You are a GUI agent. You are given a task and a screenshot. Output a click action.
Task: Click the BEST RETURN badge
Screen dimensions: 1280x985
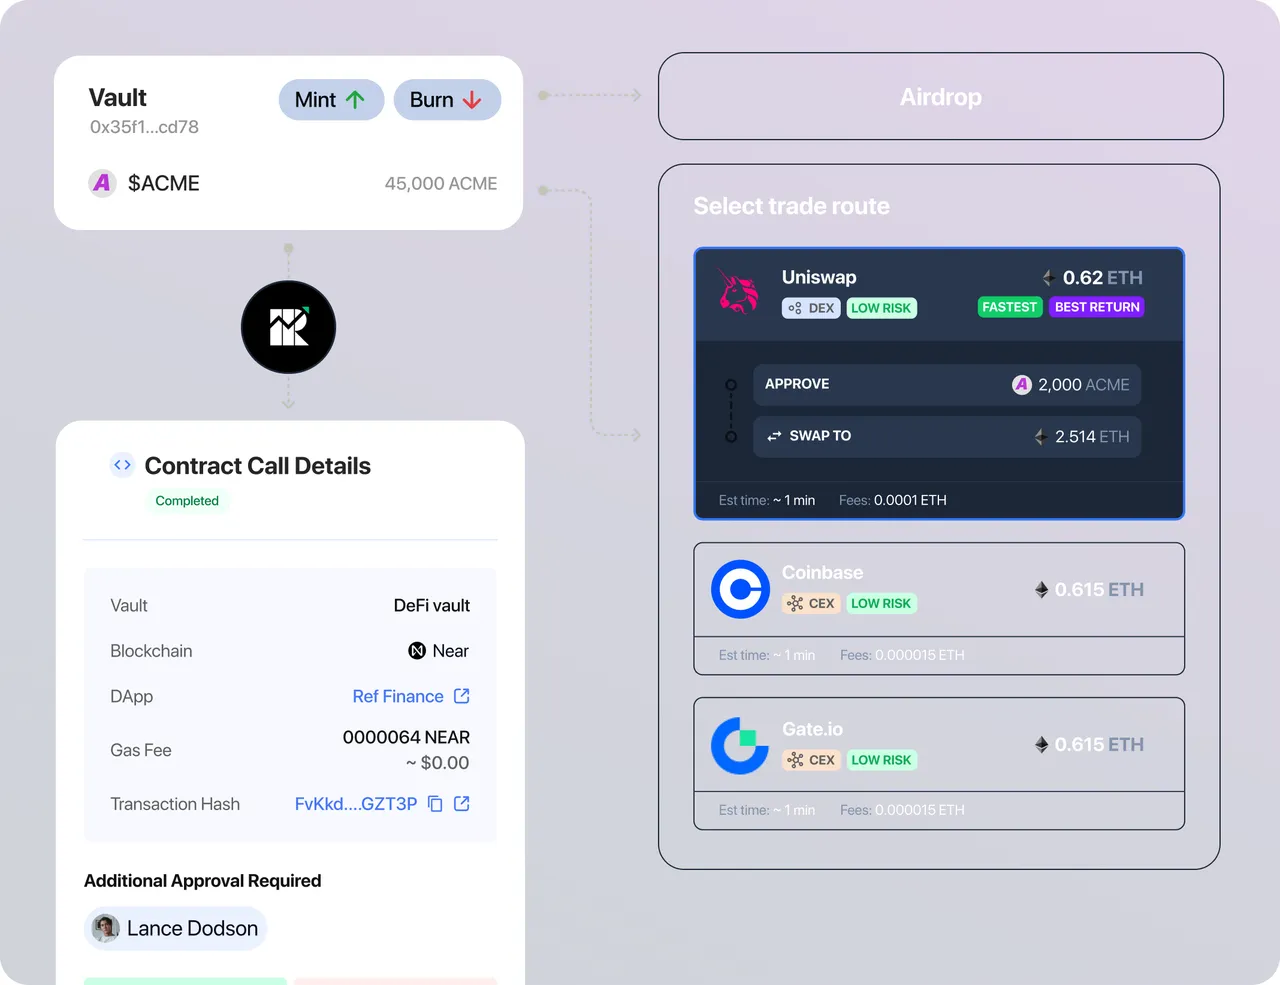click(1097, 307)
